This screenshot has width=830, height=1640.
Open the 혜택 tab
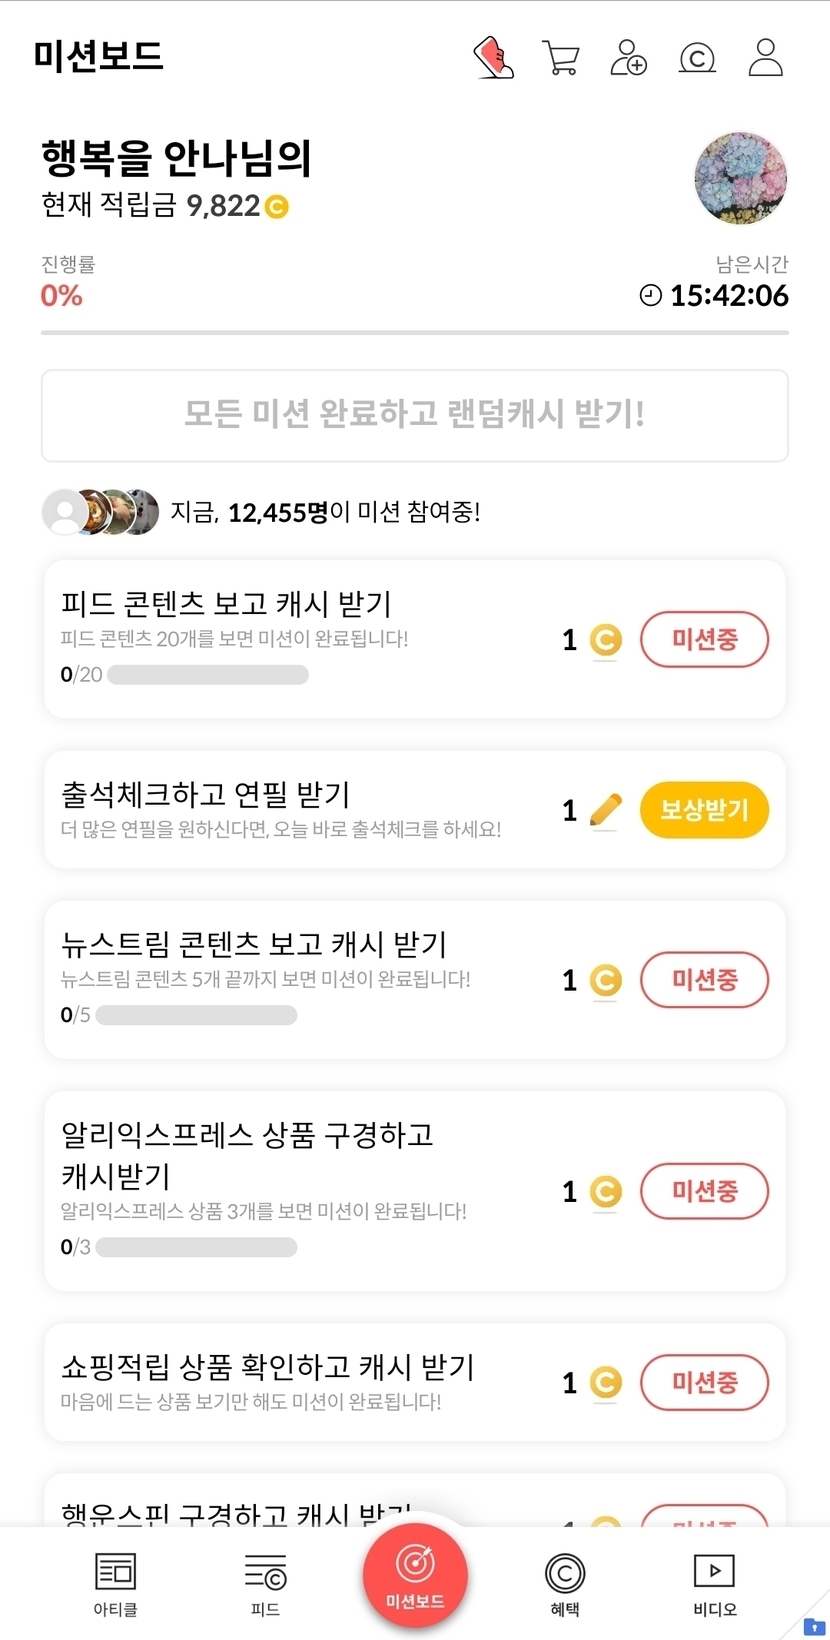(x=565, y=1584)
